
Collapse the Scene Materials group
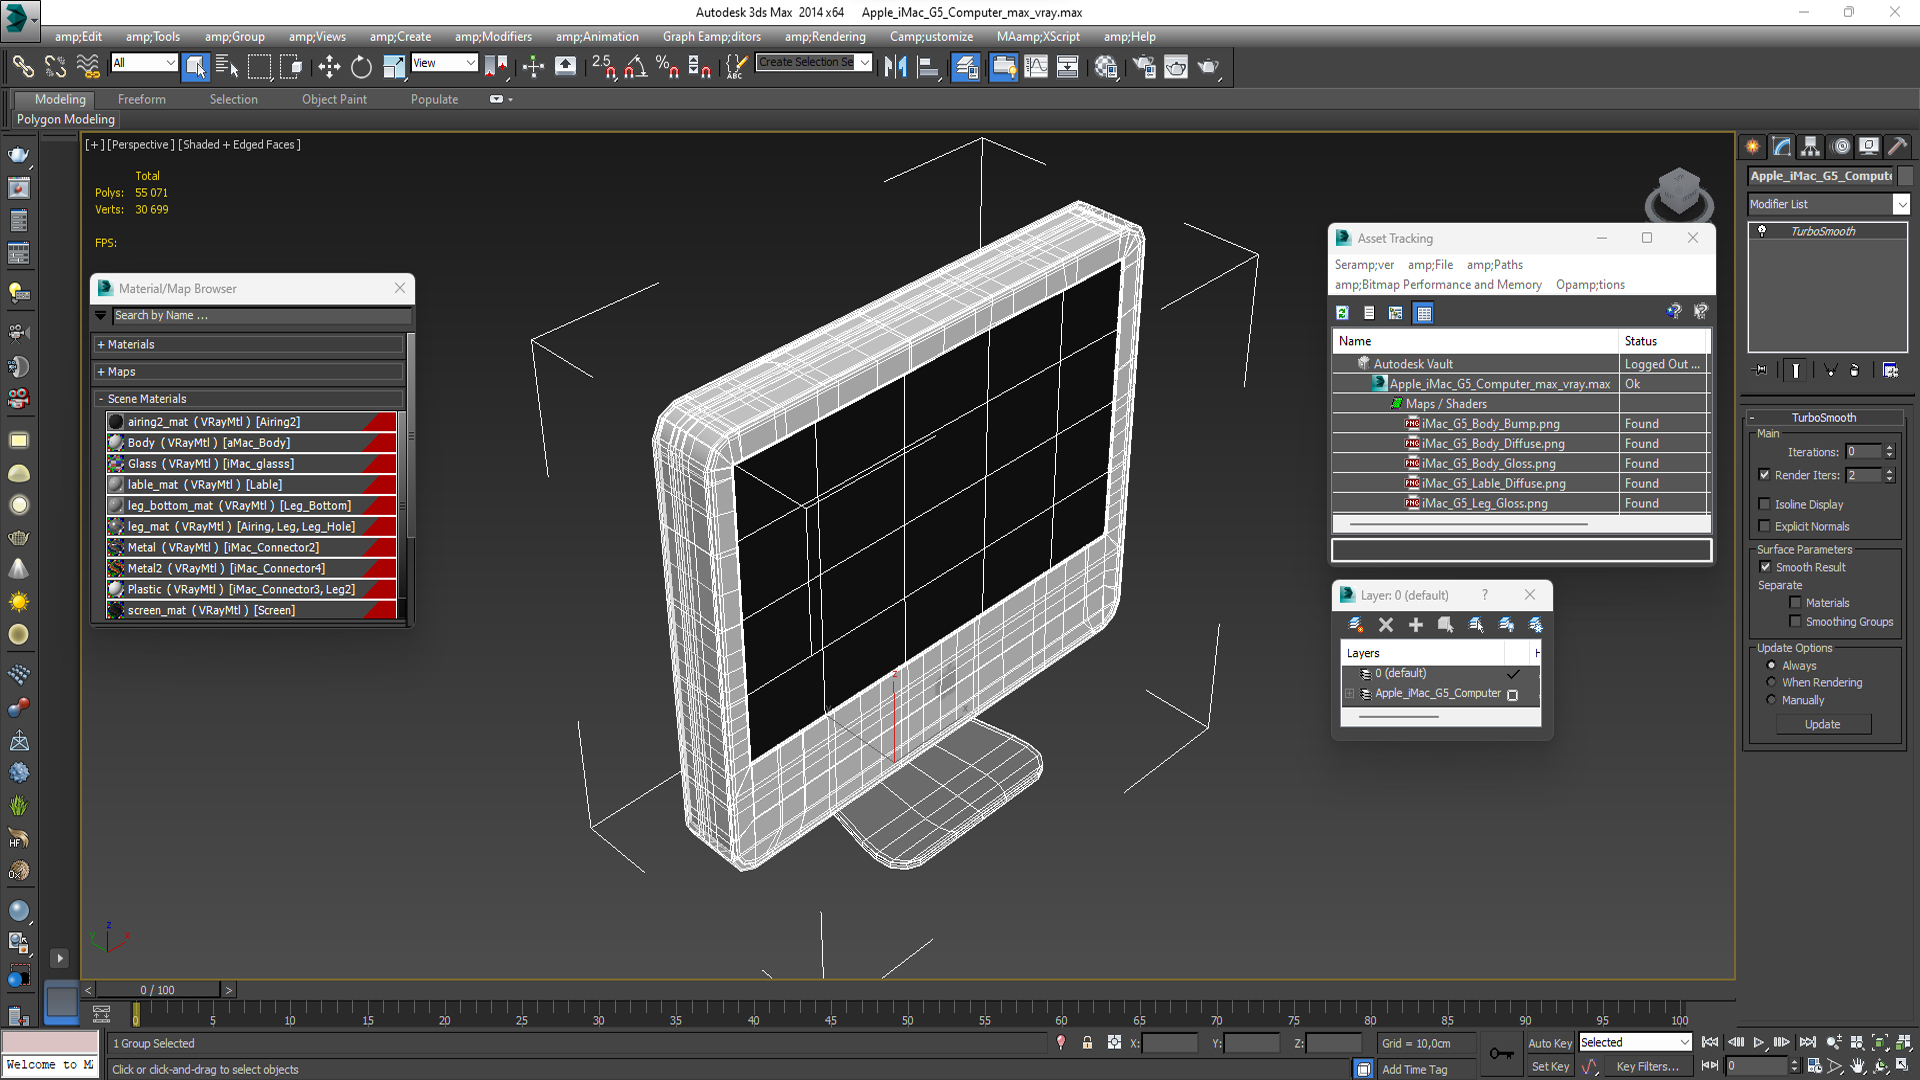(x=249, y=398)
